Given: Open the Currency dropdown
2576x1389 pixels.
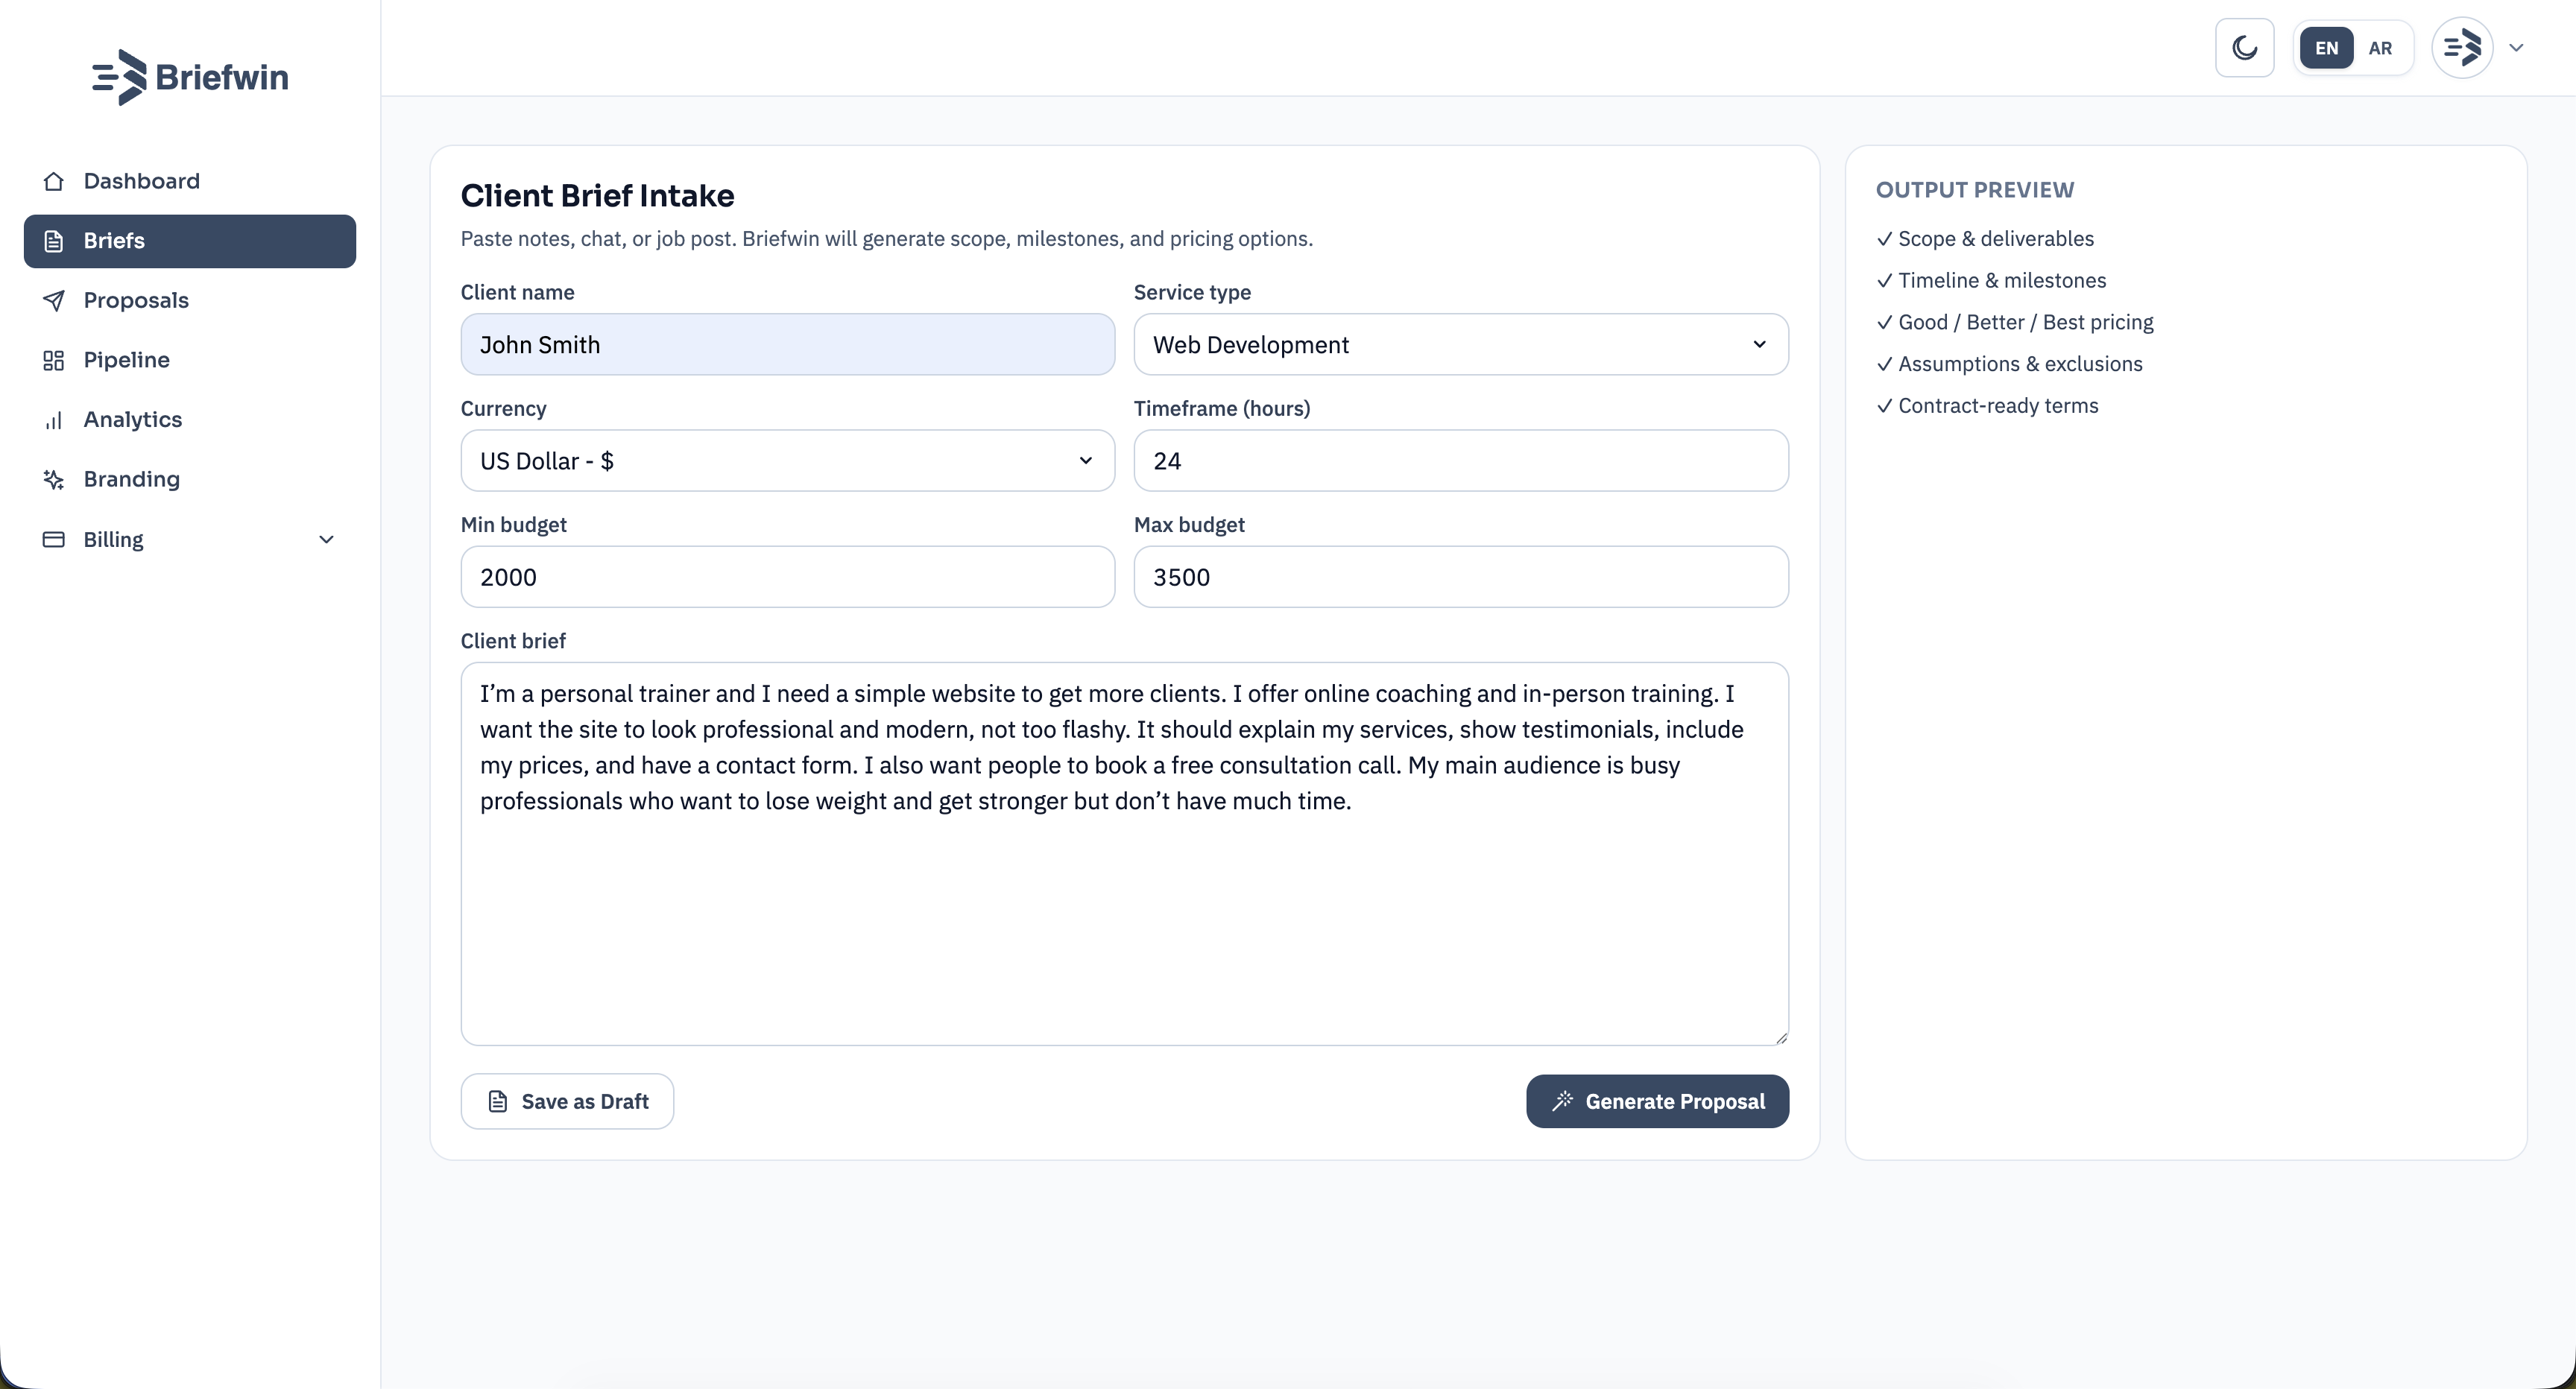Looking at the screenshot, I should (787, 461).
